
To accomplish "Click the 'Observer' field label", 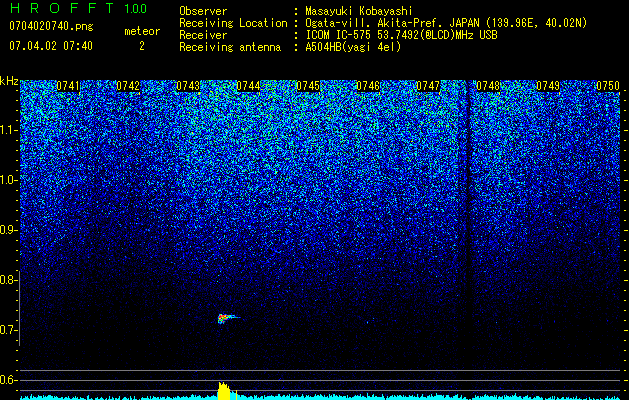I will (203, 11).
